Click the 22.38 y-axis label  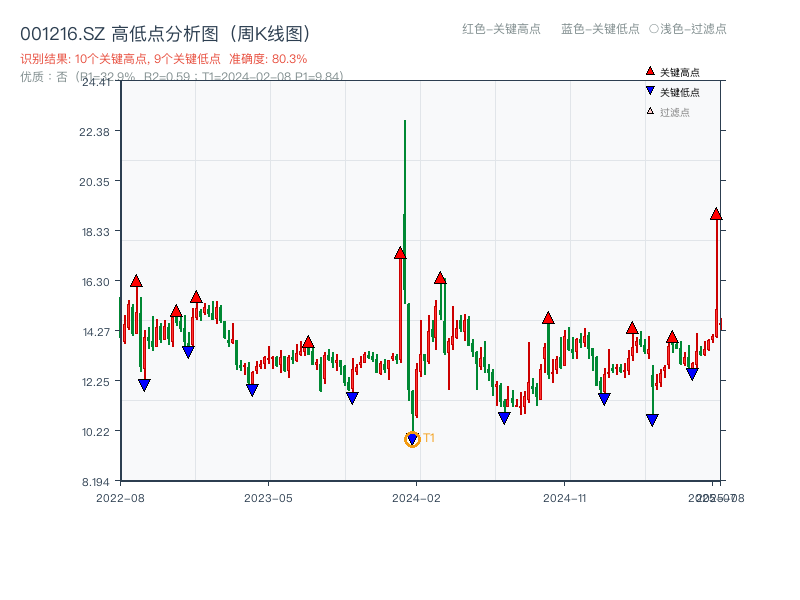point(94,132)
